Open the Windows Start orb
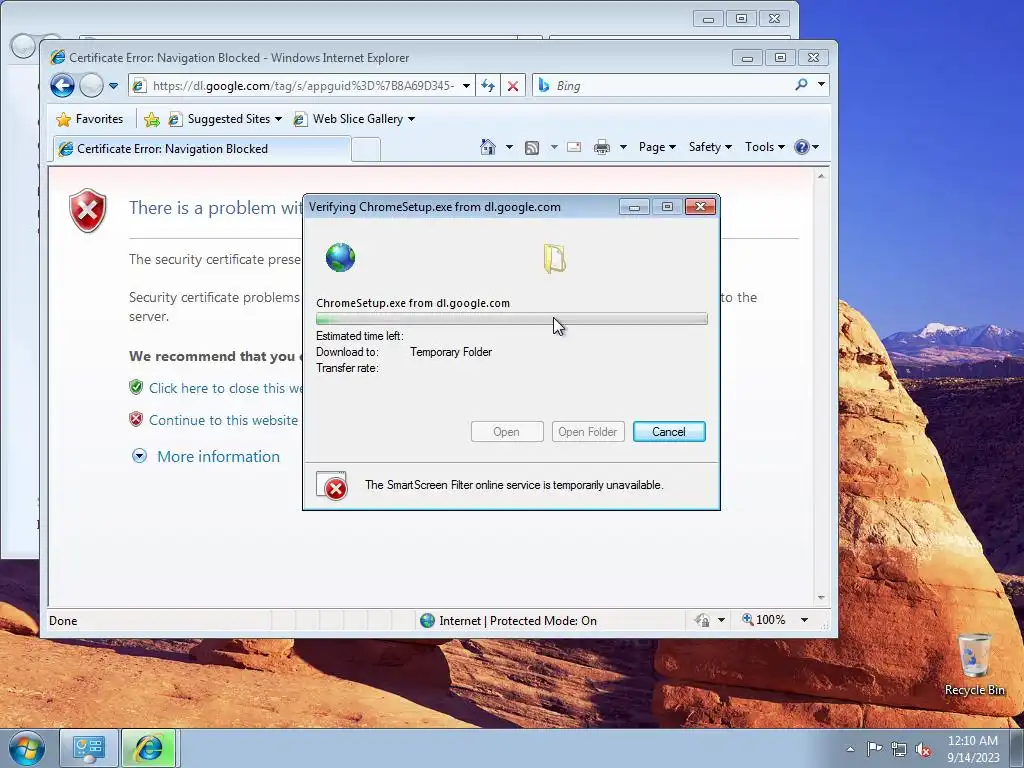Image resolution: width=1024 pixels, height=768 pixels. [x=27, y=748]
